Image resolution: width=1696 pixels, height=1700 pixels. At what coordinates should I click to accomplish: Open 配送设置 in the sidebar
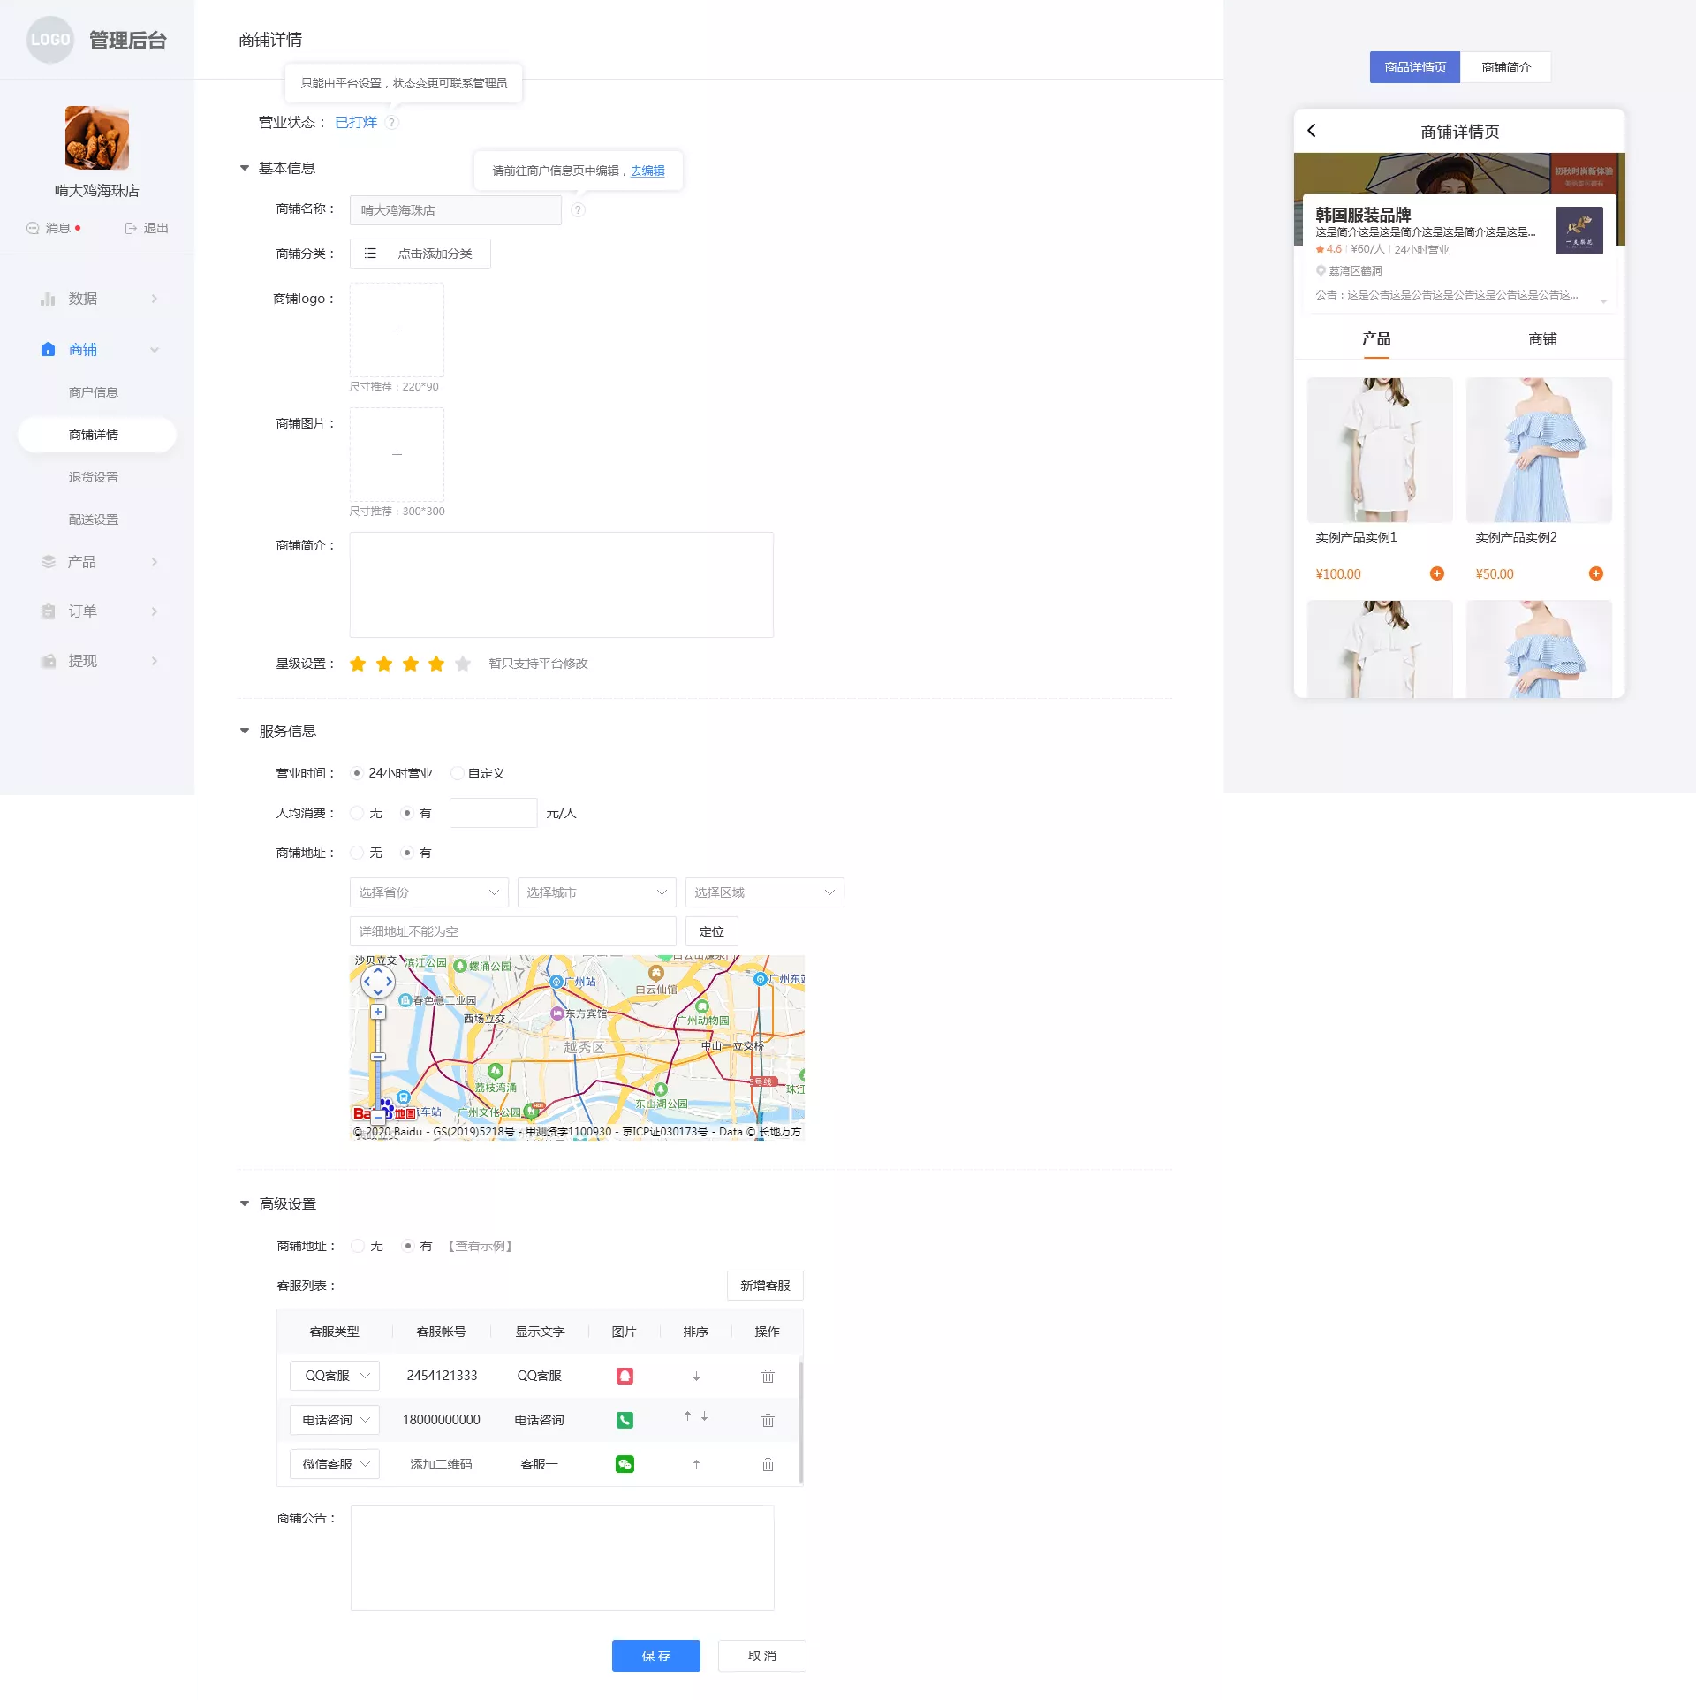(93, 520)
